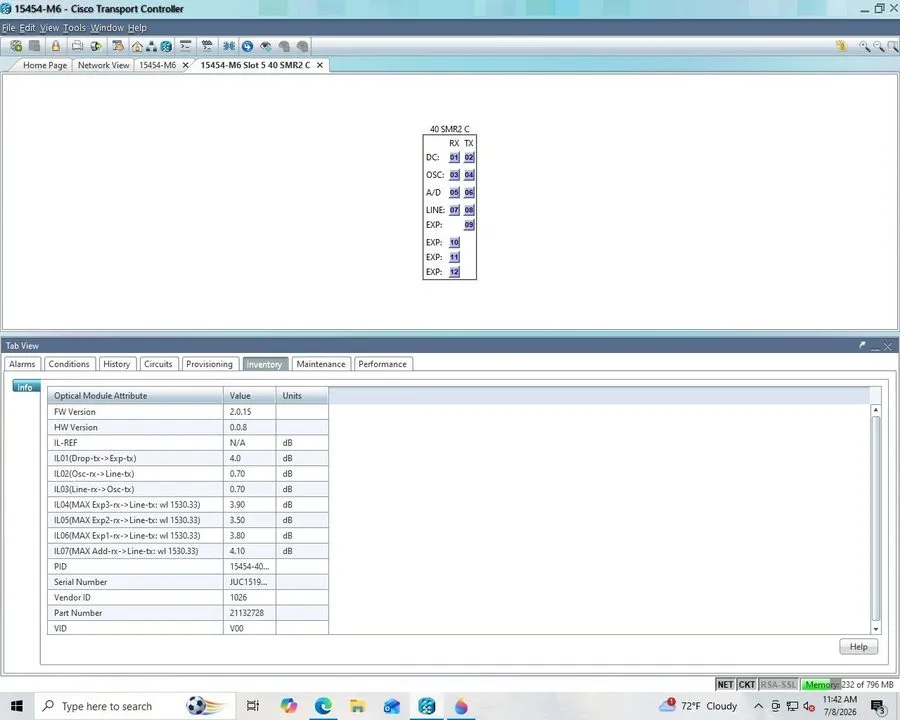Open the Tools menu
The image size is (900, 720).
[x=74, y=28]
